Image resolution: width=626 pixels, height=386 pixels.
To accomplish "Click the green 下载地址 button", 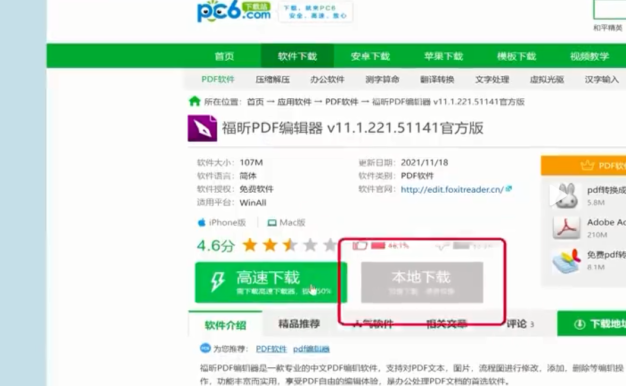I will (592, 324).
